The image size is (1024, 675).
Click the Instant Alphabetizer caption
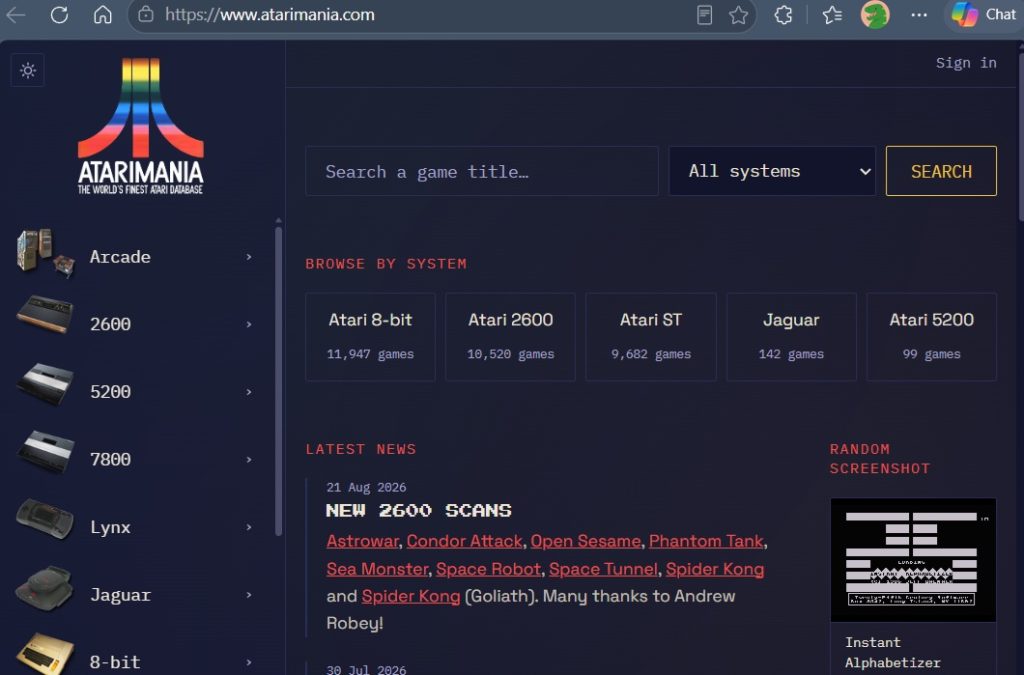point(892,652)
